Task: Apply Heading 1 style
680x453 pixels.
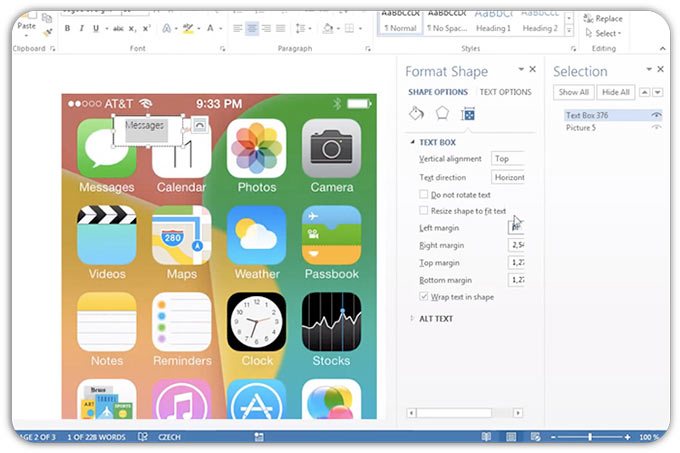Action: pos(494,24)
